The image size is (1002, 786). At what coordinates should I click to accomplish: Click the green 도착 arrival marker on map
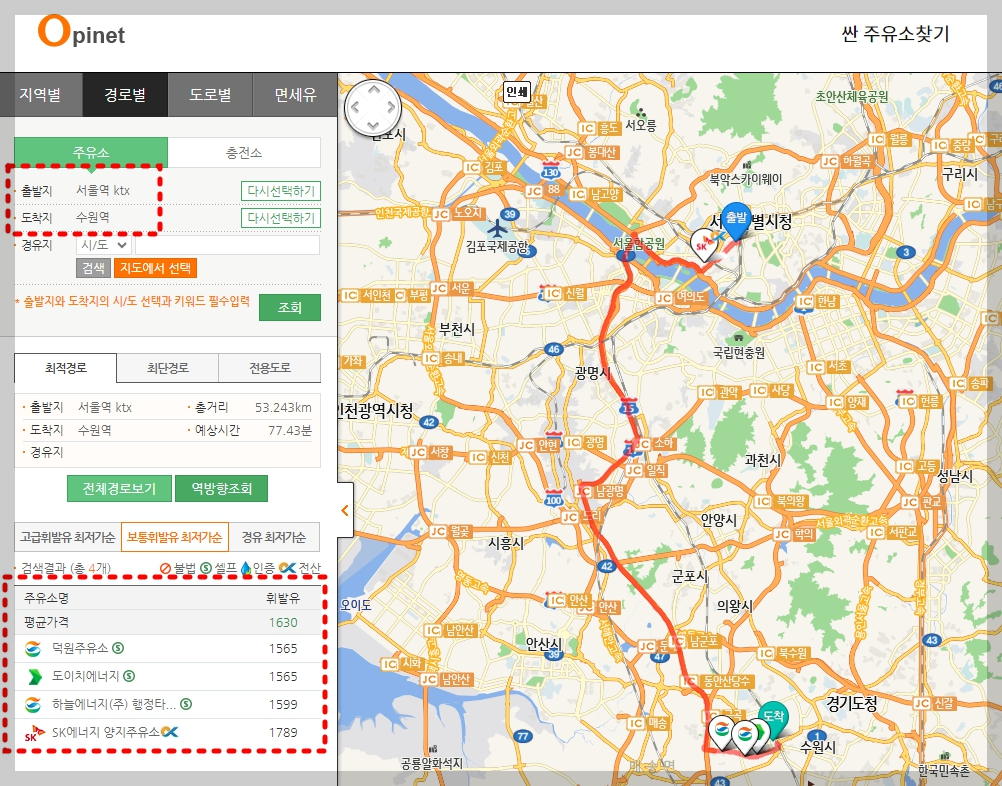click(x=773, y=721)
